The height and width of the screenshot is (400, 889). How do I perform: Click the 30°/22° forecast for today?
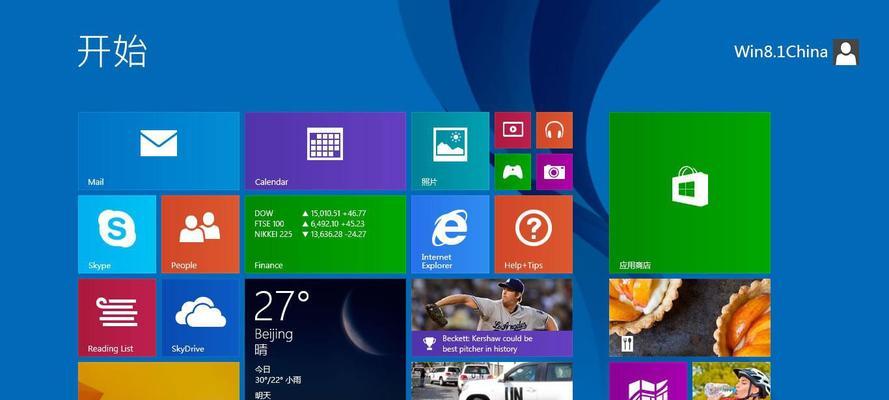[x=278, y=380]
